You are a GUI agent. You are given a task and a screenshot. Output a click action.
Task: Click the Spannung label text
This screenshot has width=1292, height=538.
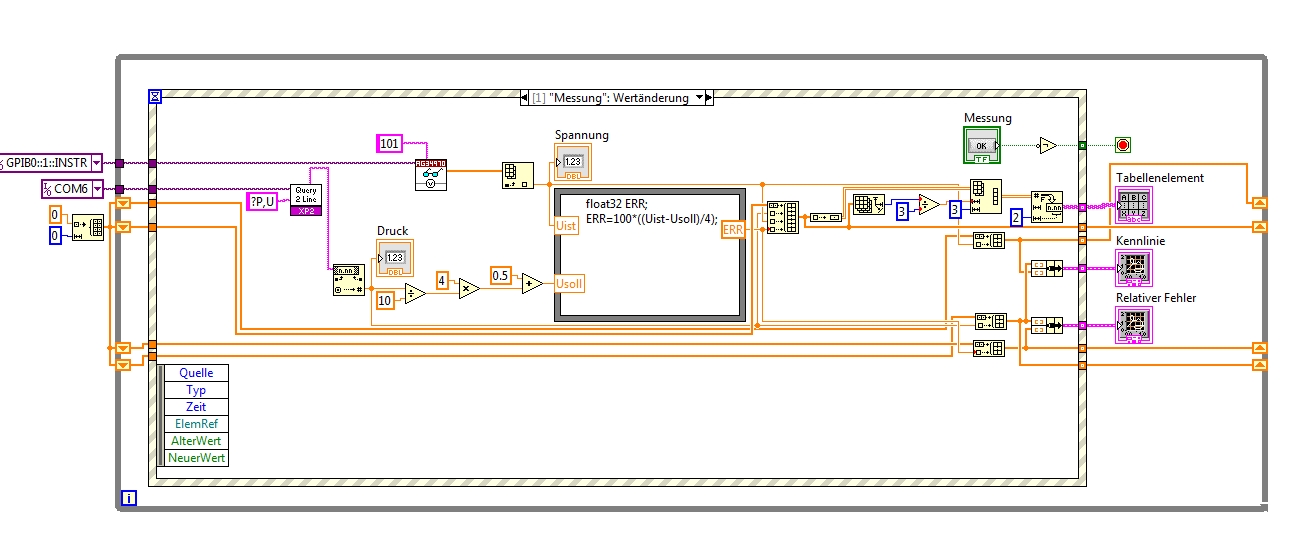click(x=581, y=135)
